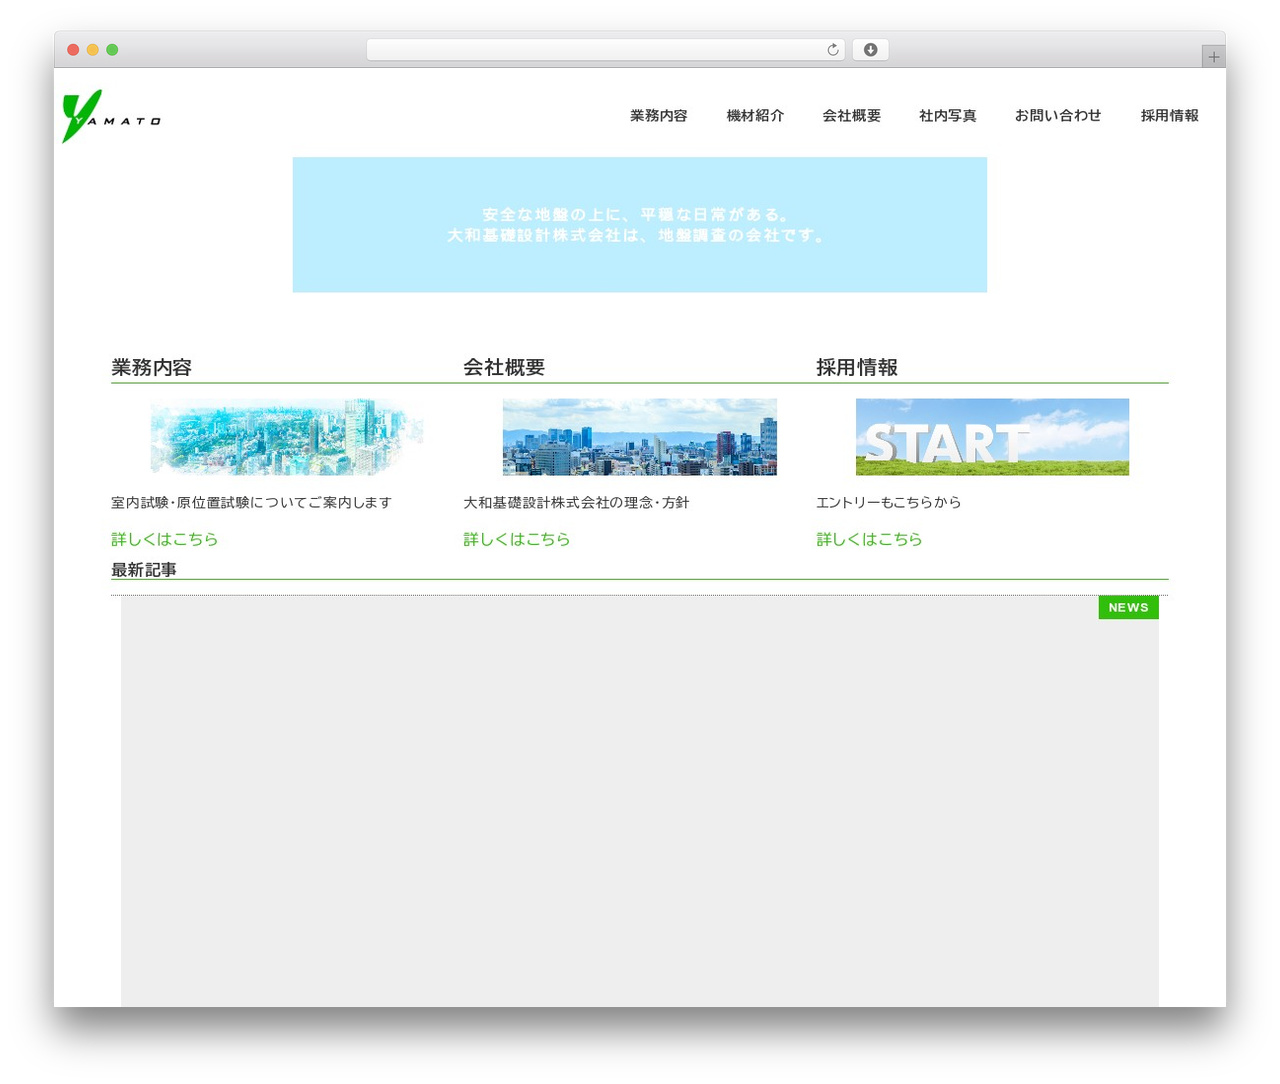
Task: Select 社内写真 in the top navigation
Action: [x=948, y=116]
